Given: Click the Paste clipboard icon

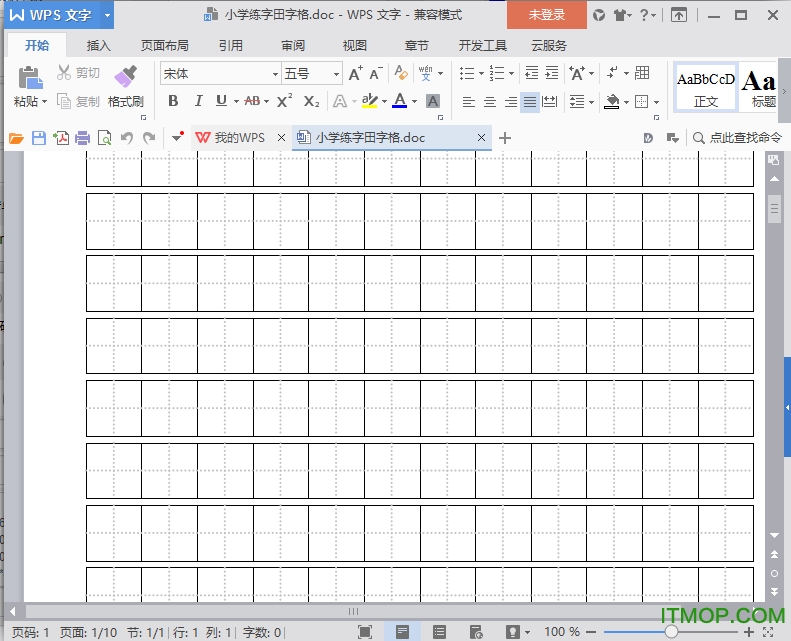Looking at the screenshot, I should point(29,77).
